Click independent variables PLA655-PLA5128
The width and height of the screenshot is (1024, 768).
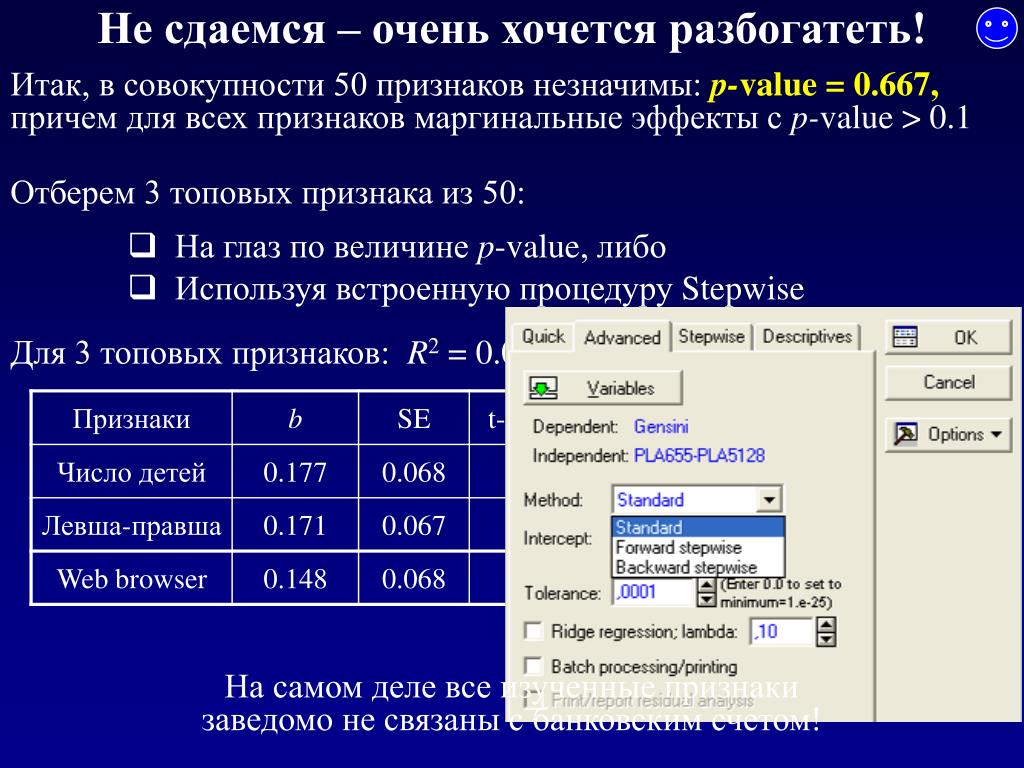coord(699,455)
